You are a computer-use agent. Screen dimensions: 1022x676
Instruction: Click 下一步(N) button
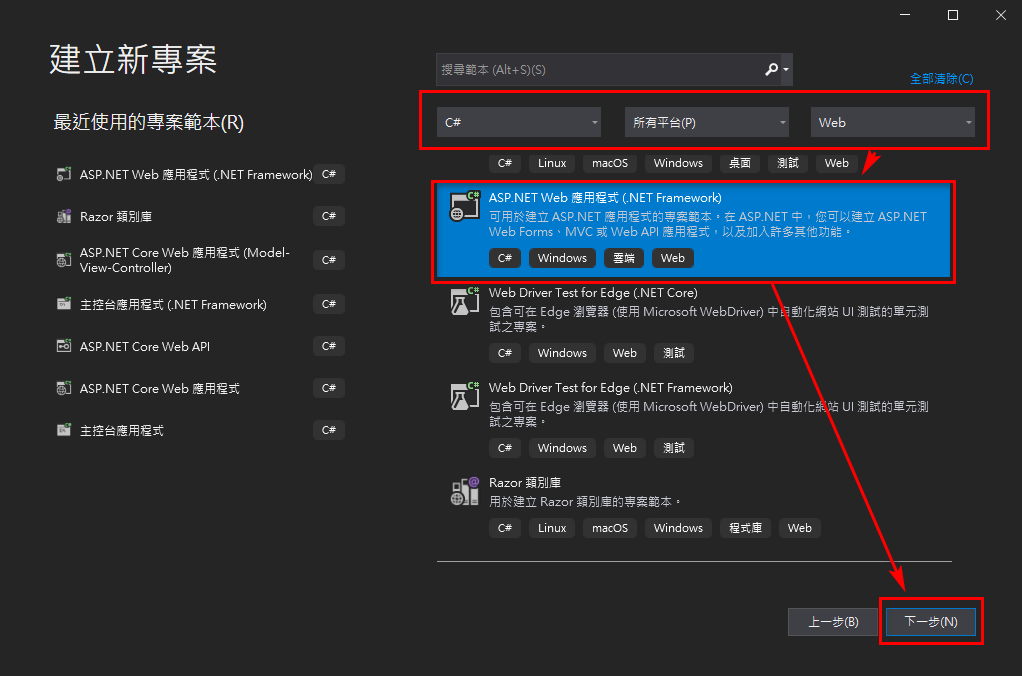click(931, 622)
